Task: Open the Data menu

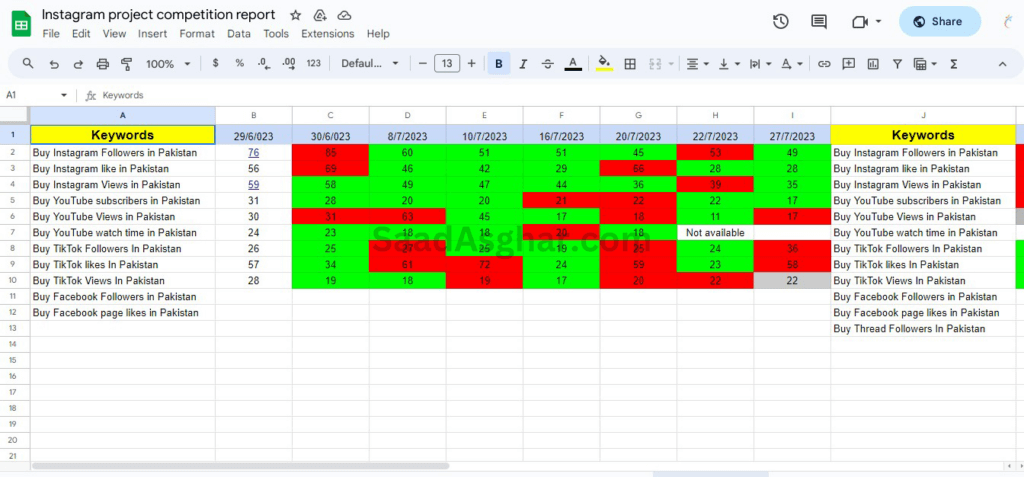Action: click(239, 33)
